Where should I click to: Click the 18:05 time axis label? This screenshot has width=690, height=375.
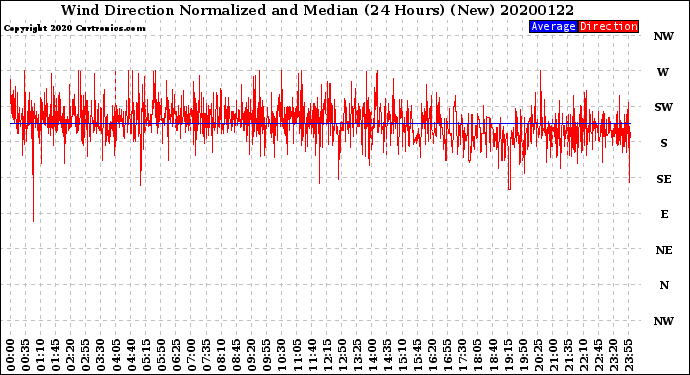point(478,355)
